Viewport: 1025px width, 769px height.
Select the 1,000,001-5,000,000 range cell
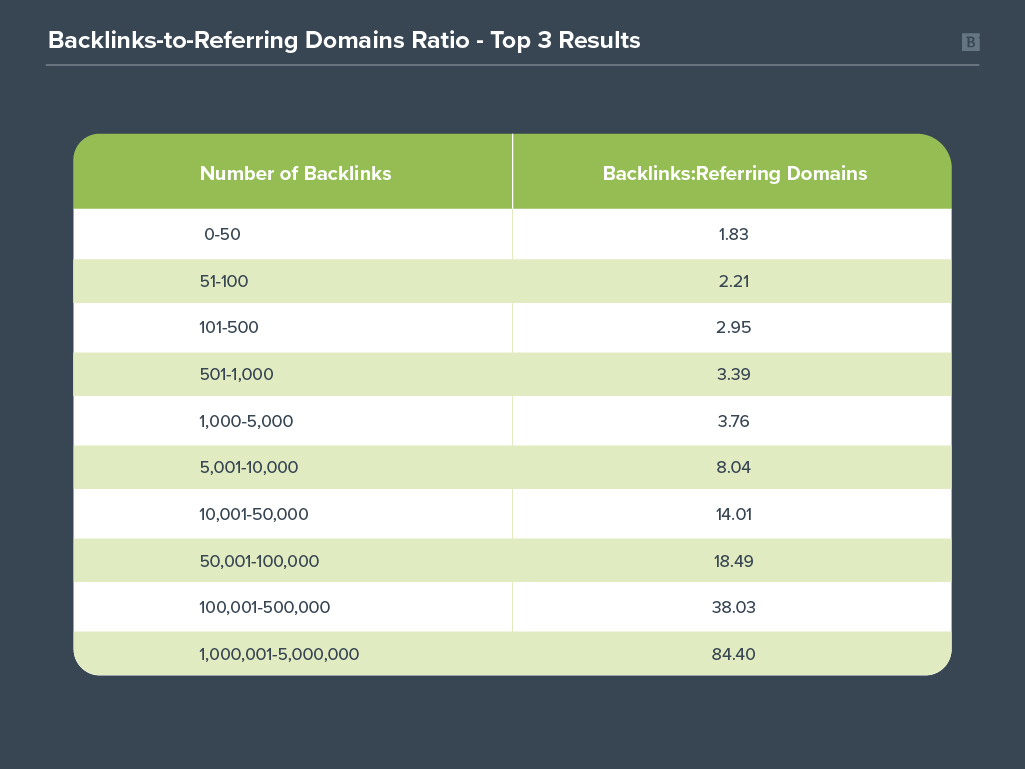click(279, 654)
